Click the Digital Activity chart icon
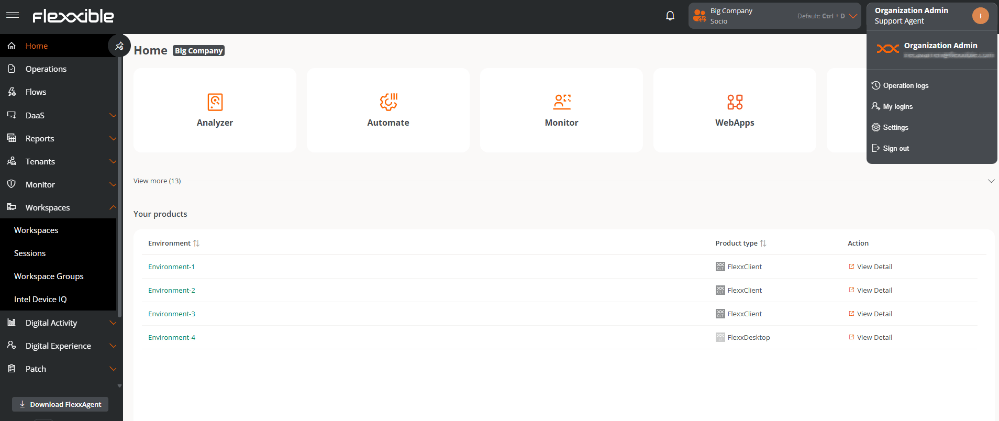999x421 pixels. [11, 323]
